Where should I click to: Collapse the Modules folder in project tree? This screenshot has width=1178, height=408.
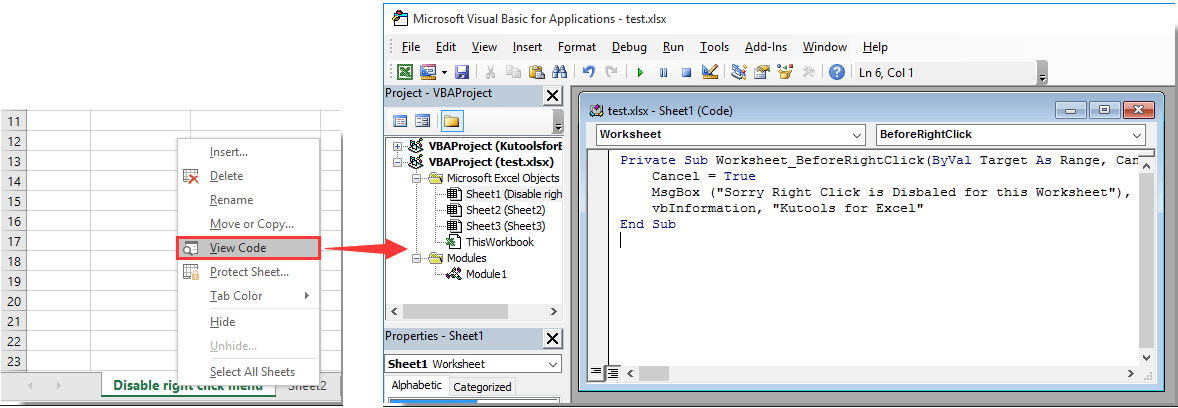click(x=418, y=258)
